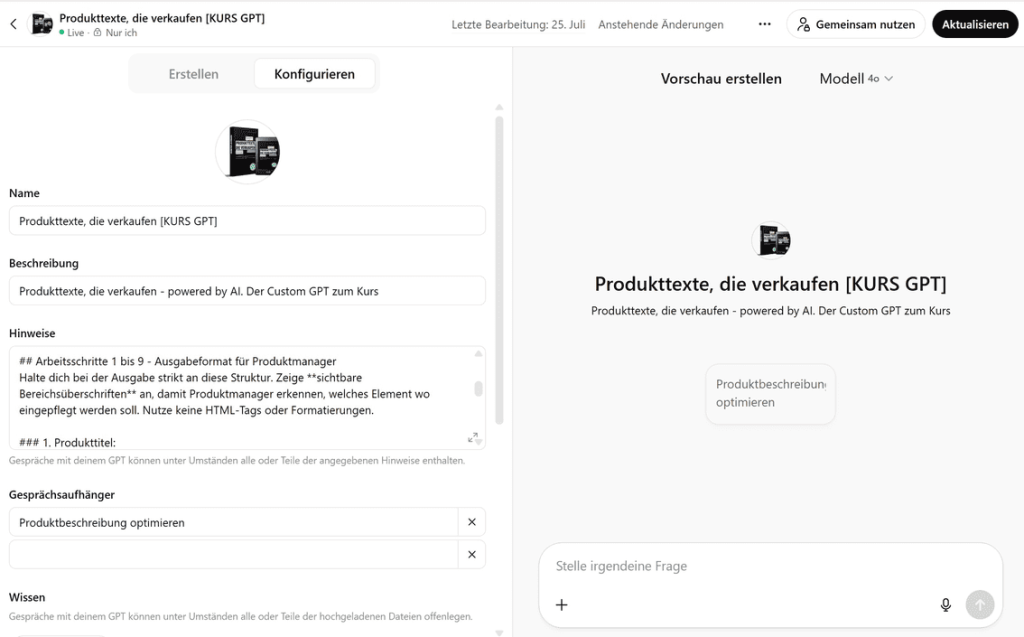Select the Konfigurieren tab
This screenshot has width=1024, height=637.
click(314, 74)
